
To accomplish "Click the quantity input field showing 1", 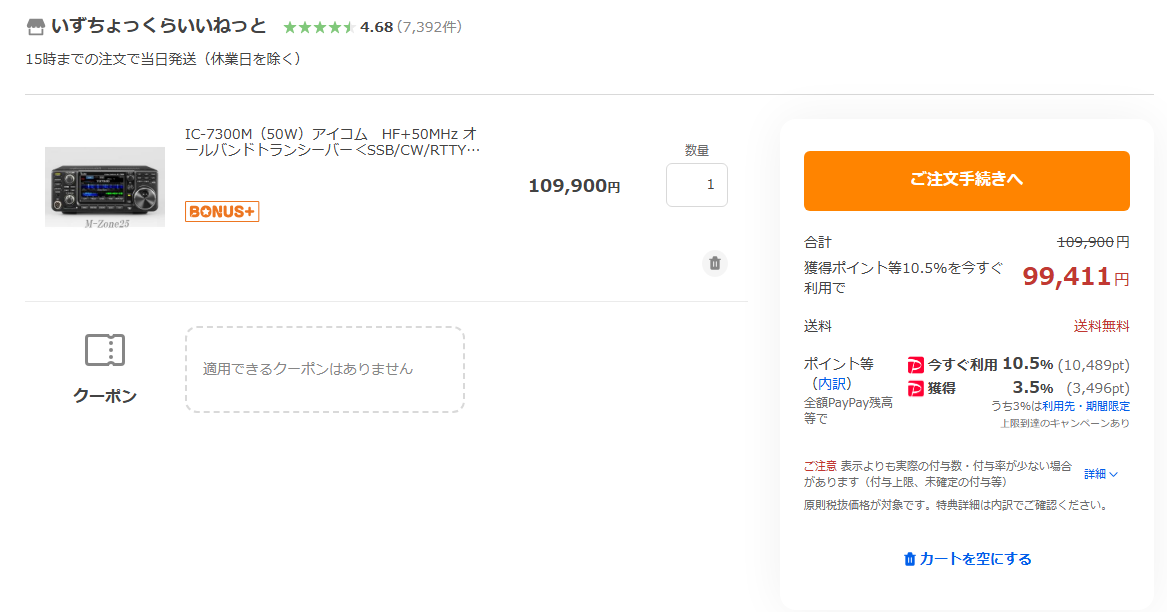I will 697,185.
